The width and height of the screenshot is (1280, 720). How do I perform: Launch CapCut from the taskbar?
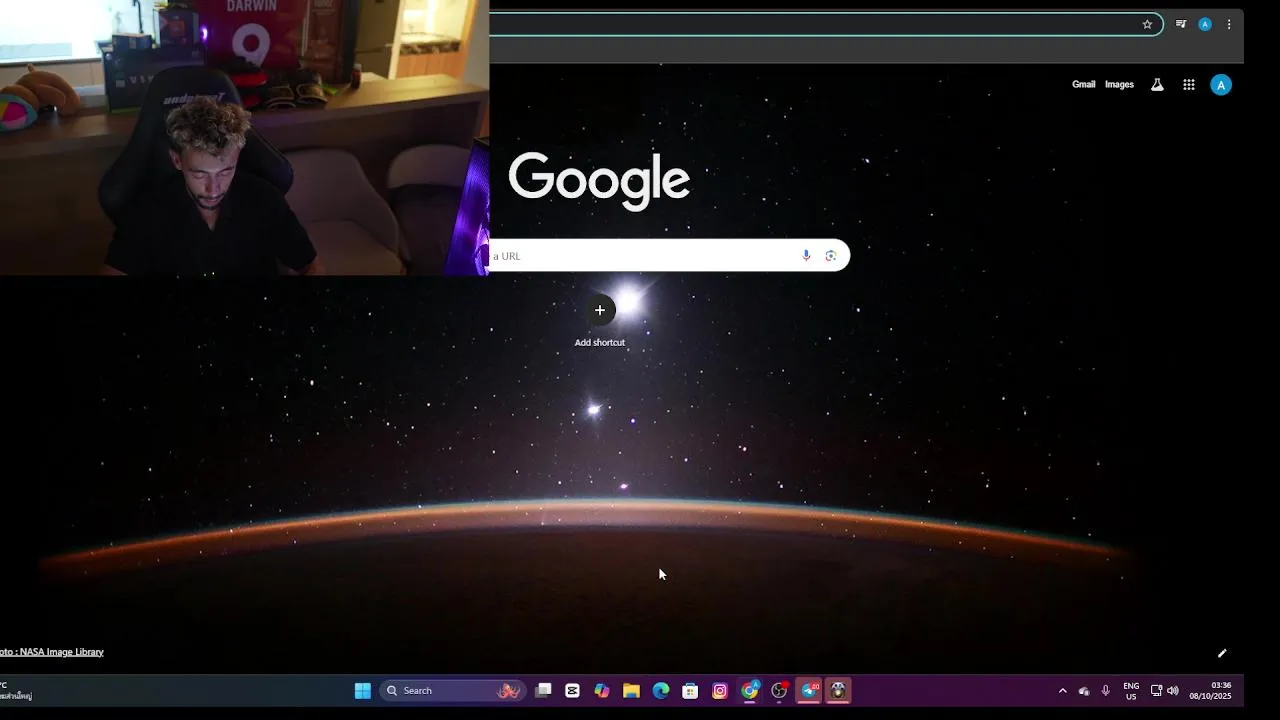(572, 690)
